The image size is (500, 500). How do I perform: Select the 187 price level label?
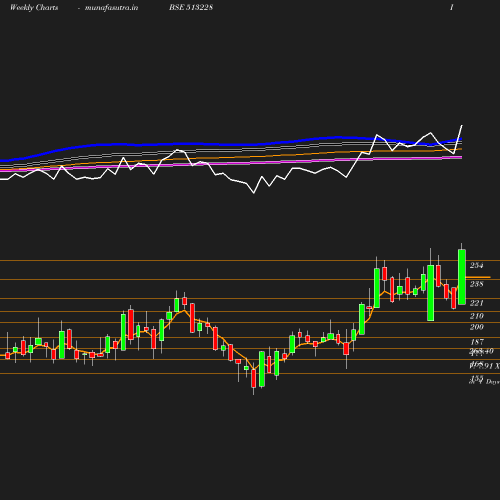click(477, 342)
